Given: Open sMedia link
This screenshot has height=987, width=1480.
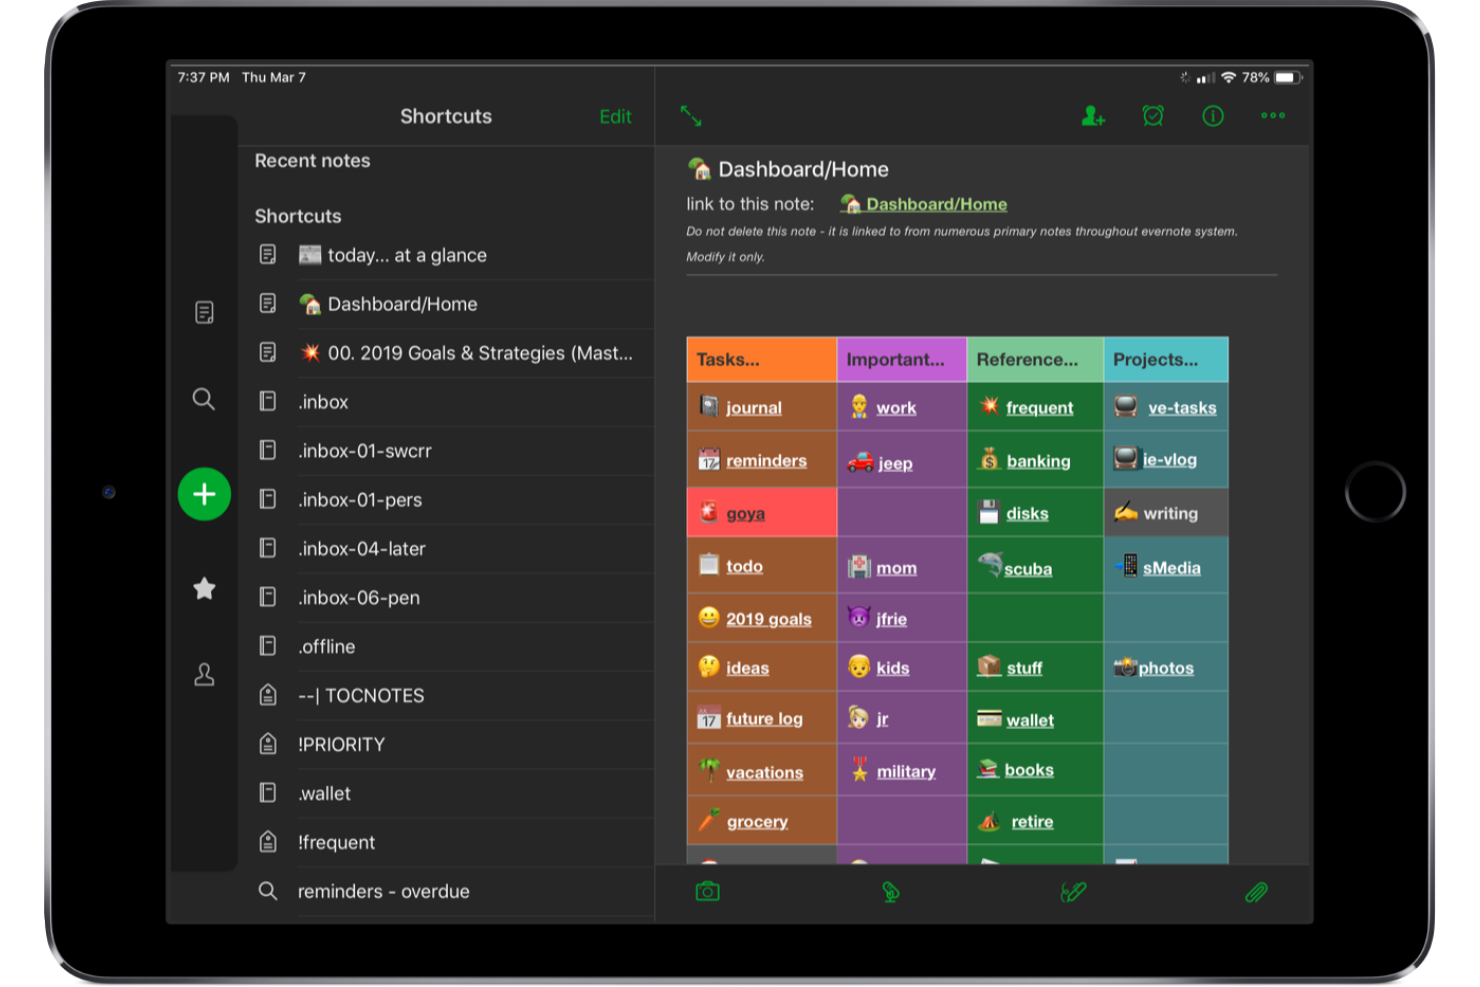Looking at the screenshot, I should 1172,568.
